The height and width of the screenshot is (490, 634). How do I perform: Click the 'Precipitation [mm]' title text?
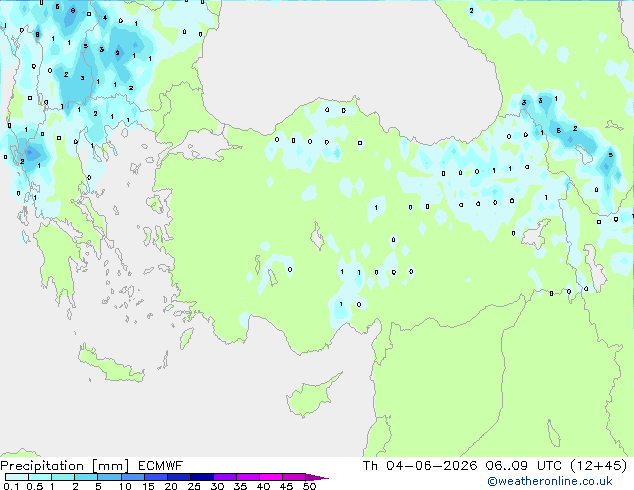click(x=65, y=466)
